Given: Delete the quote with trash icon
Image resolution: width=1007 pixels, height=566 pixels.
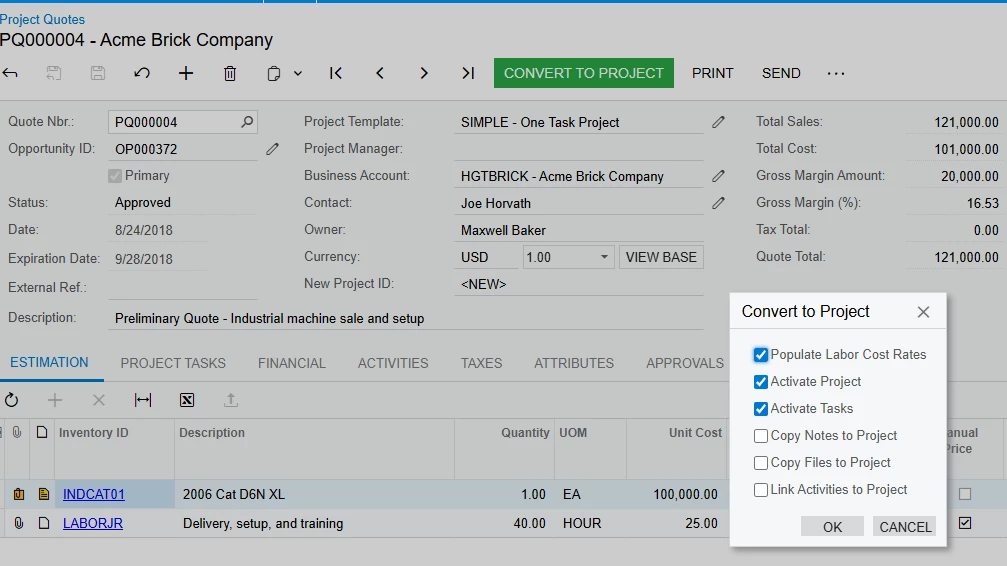Looking at the screenshot, I should coord(230,73).
